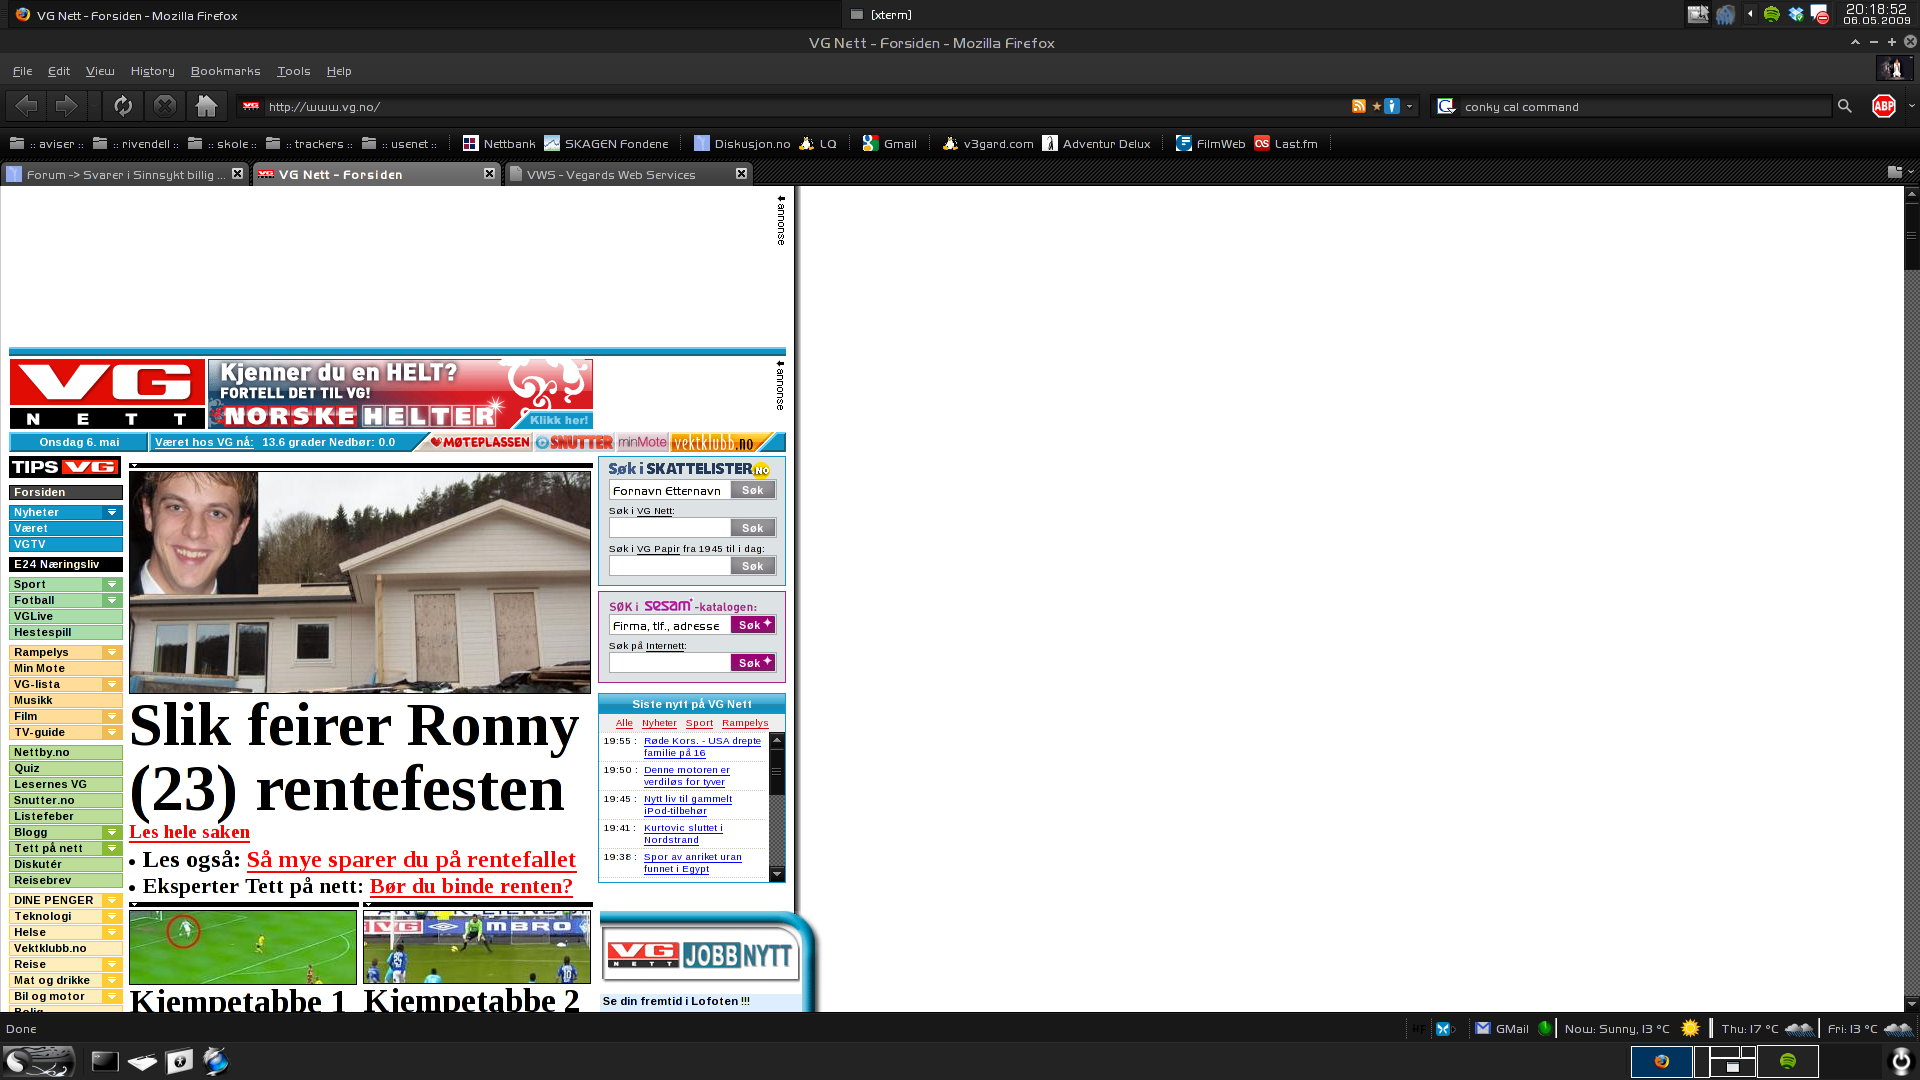Open Dropbox tray icon
Image resolution: width=1920 pixels, height=1080 pixels.
coord(1796,15)
